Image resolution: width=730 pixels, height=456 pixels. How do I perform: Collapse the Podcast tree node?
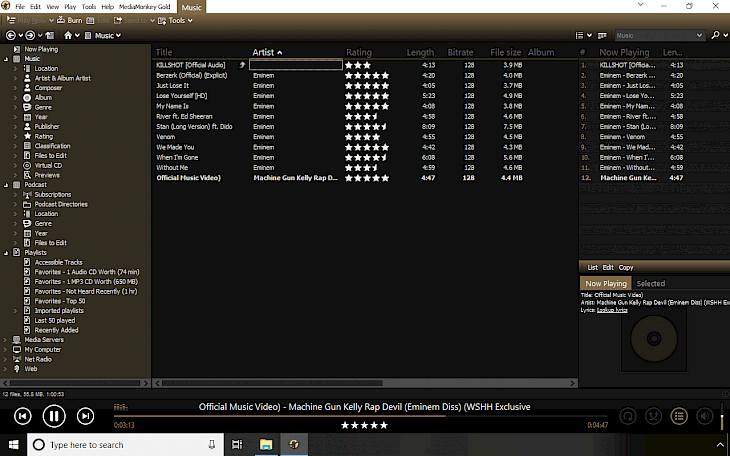coord(6,185)
